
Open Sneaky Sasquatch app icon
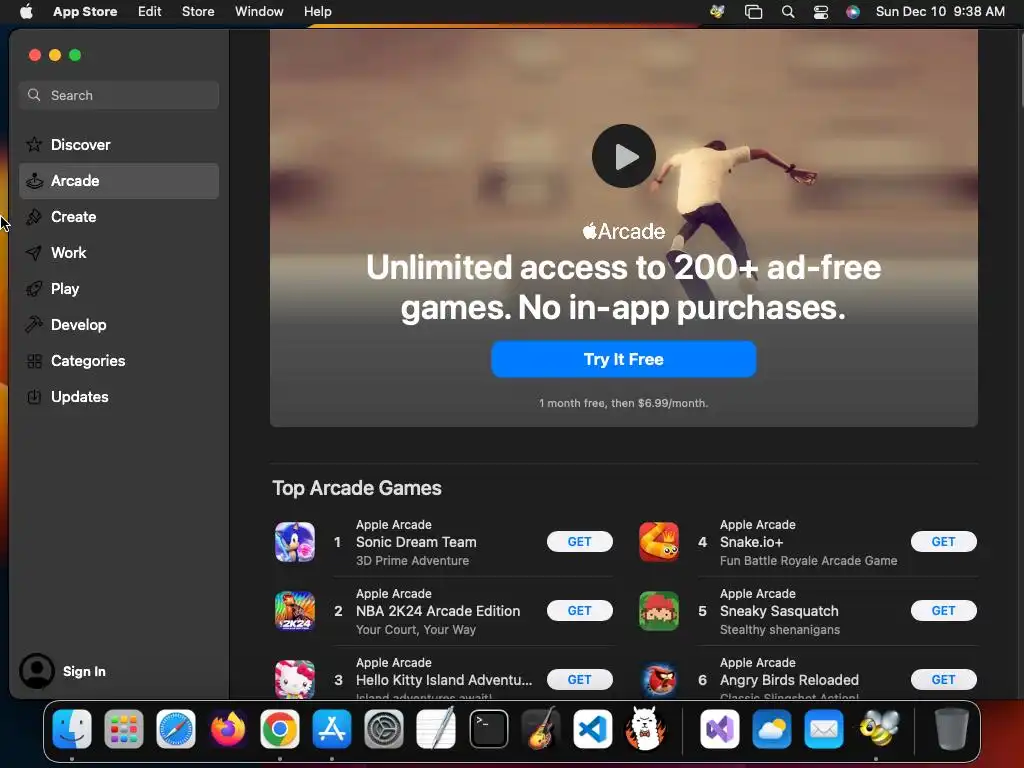click(659, 611)
